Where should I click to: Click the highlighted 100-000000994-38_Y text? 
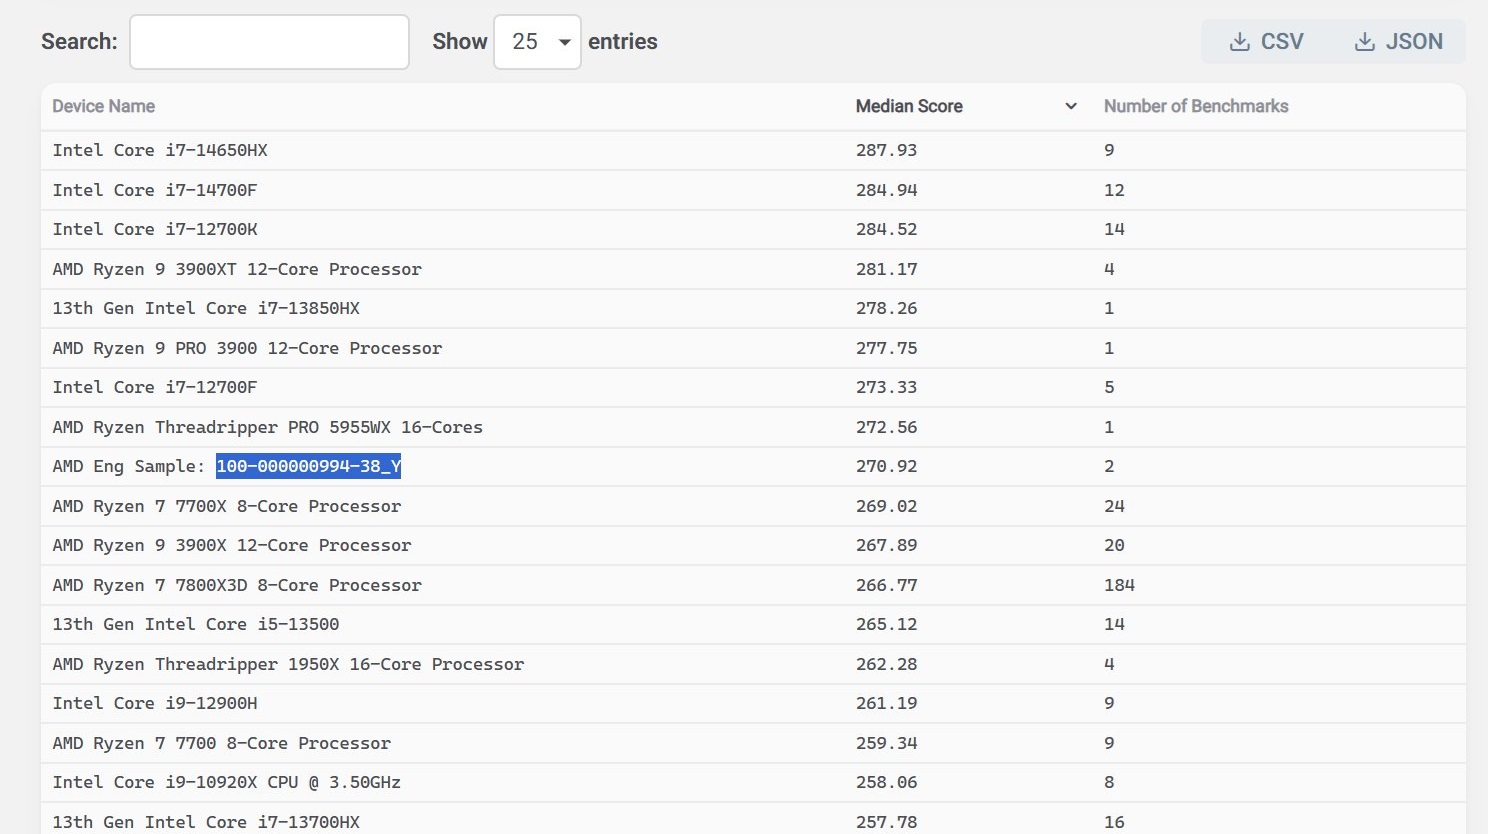pyautogui.click(x=308, y=466)
